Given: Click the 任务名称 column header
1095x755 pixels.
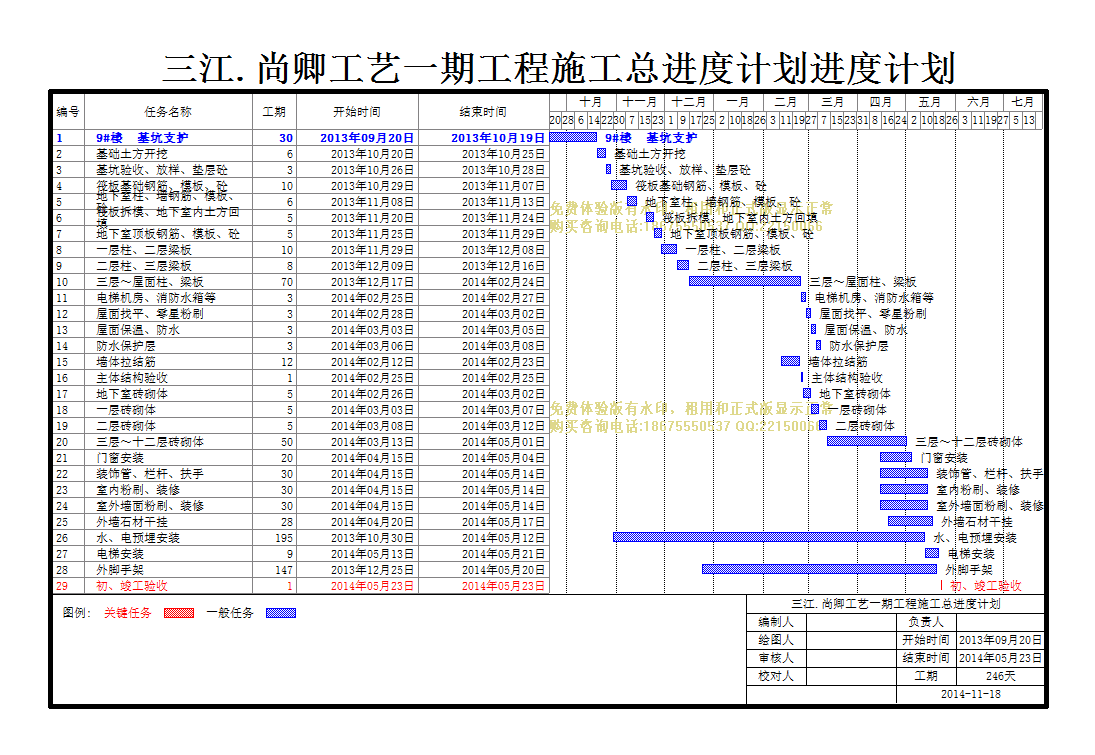Looking at the screenshot, I should click(168, 112).
